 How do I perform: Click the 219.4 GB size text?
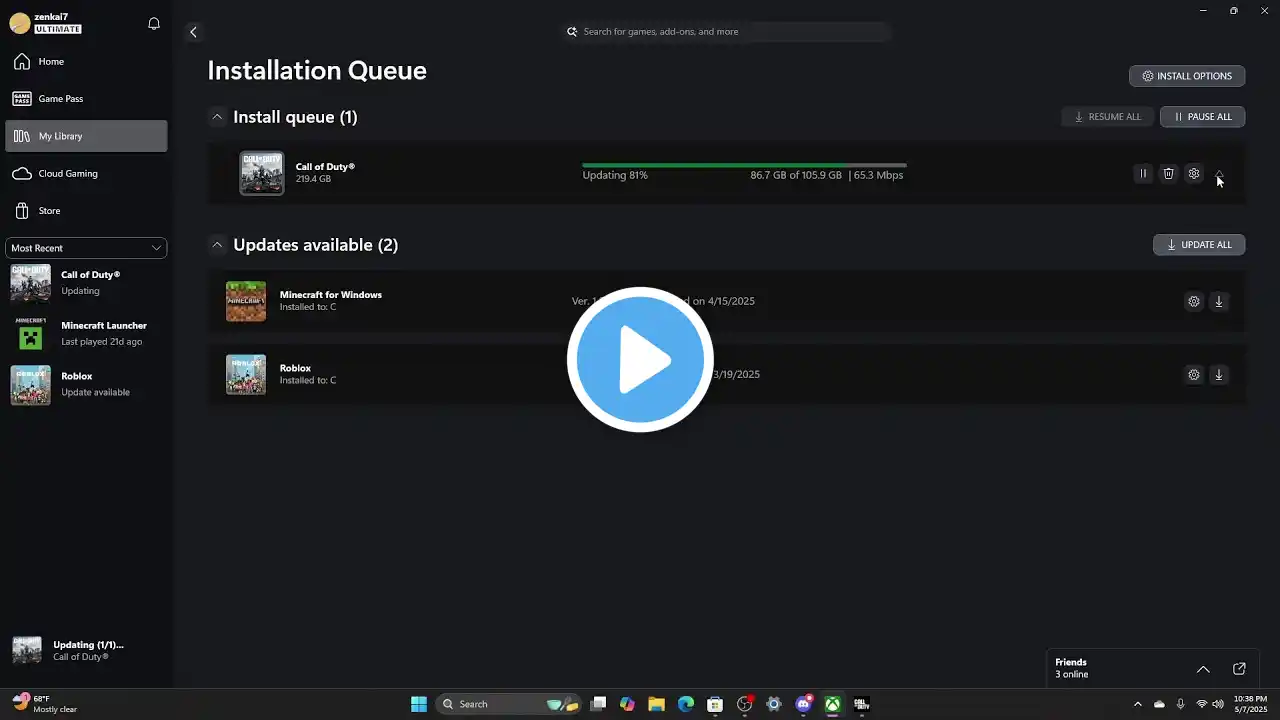313,179
